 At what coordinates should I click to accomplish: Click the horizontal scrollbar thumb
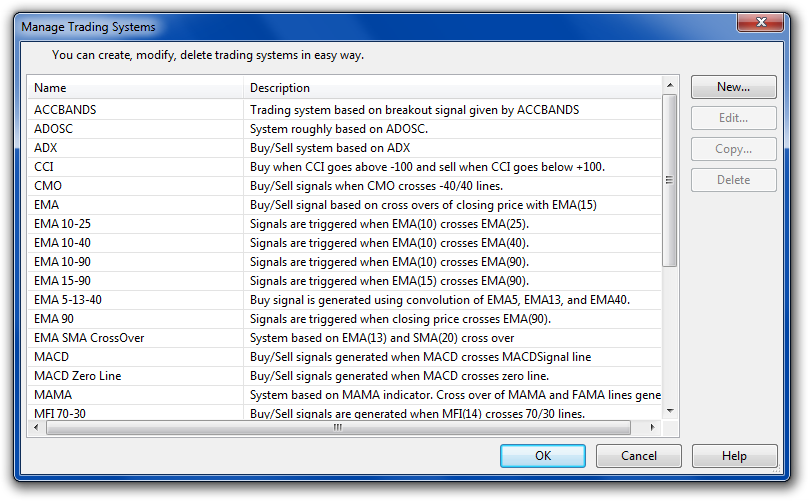tap(337, 428)
